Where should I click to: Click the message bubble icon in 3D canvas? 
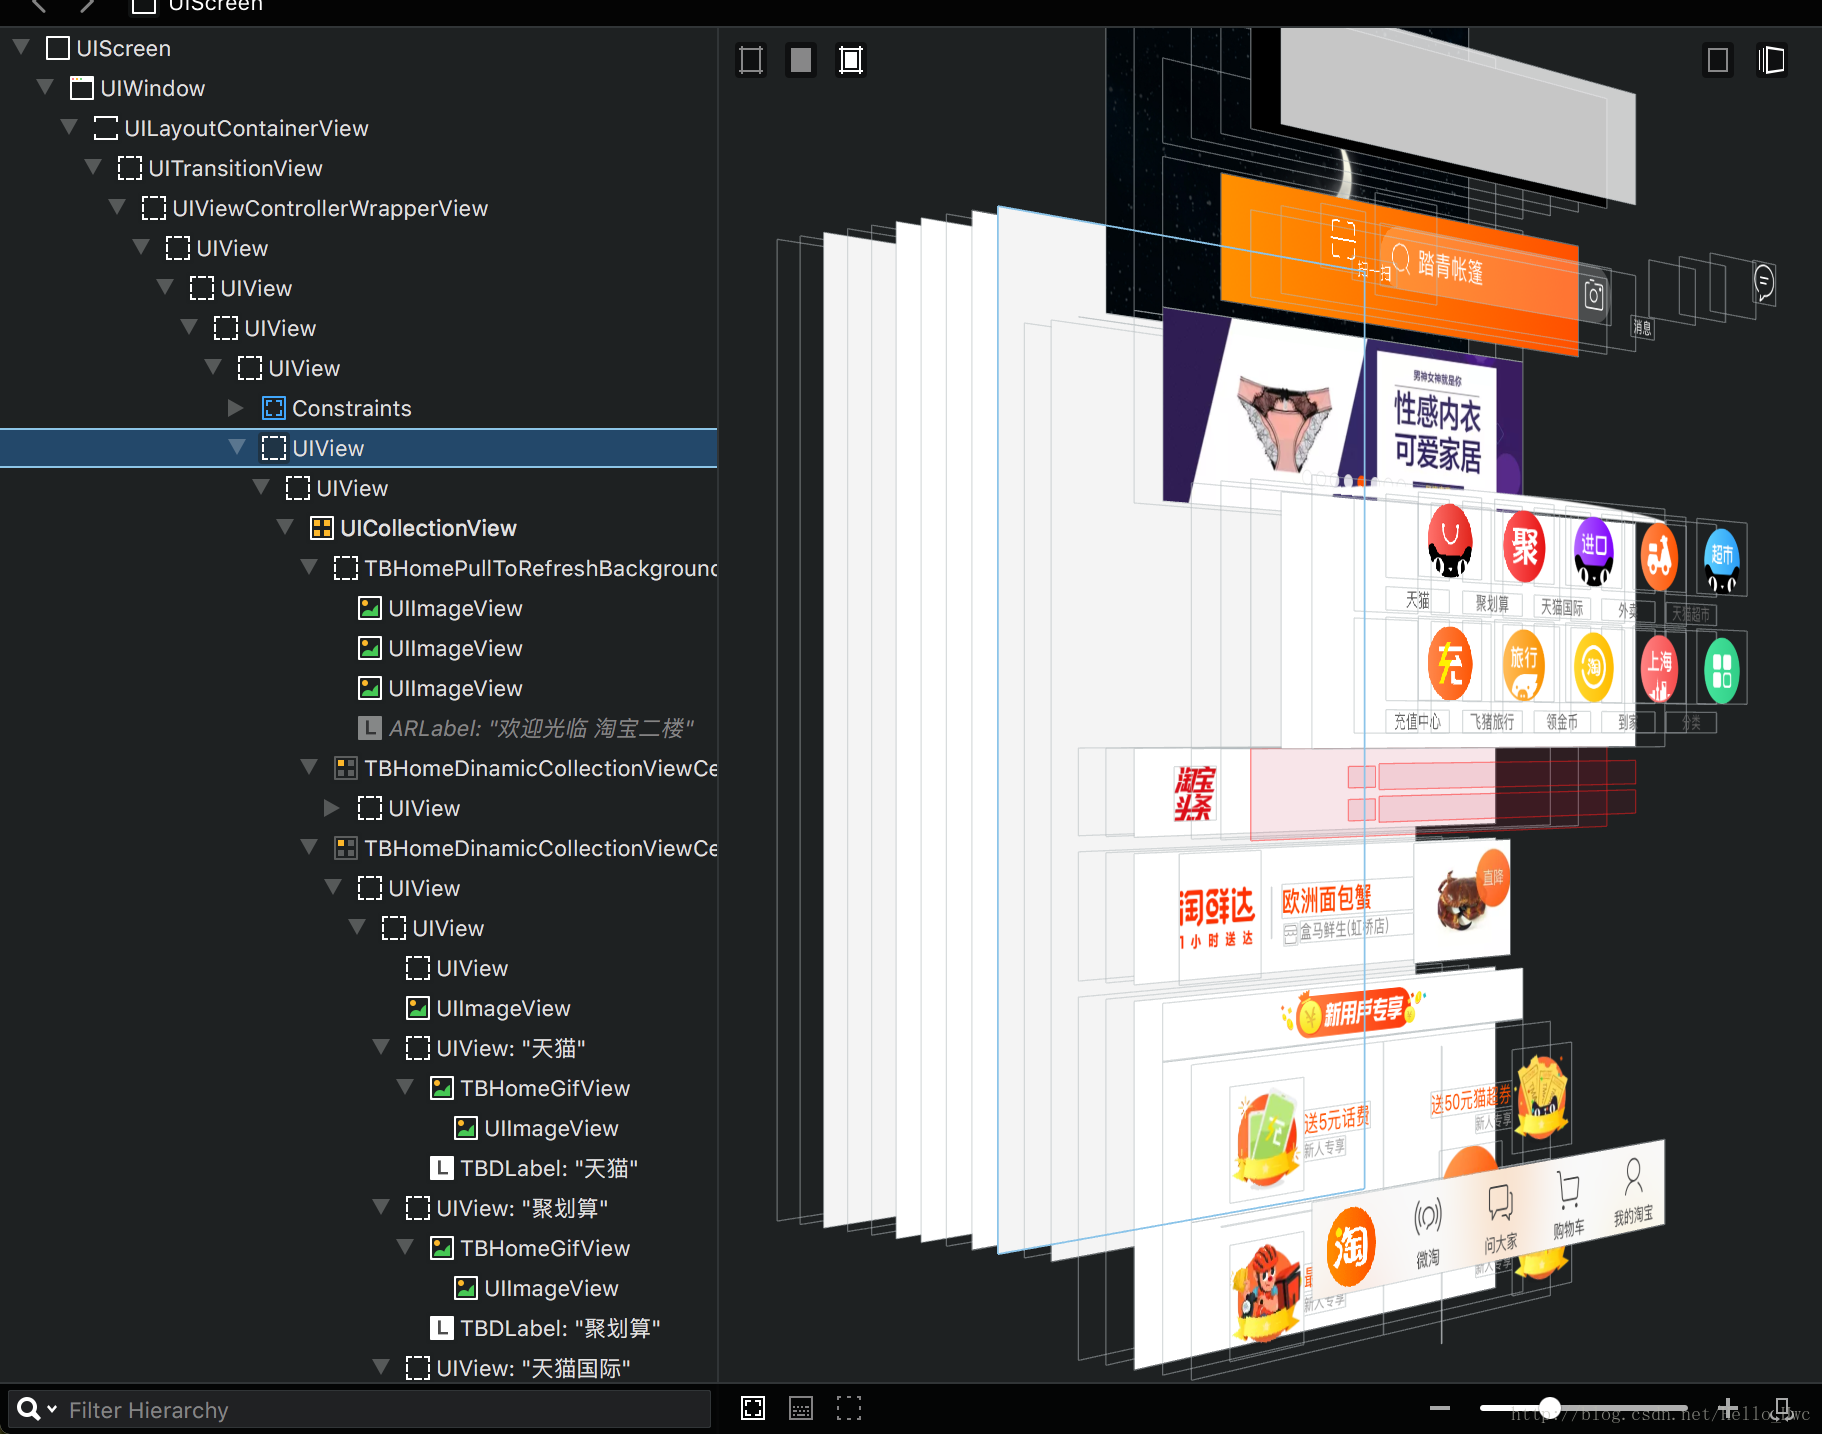click(x=1764, y=282)
